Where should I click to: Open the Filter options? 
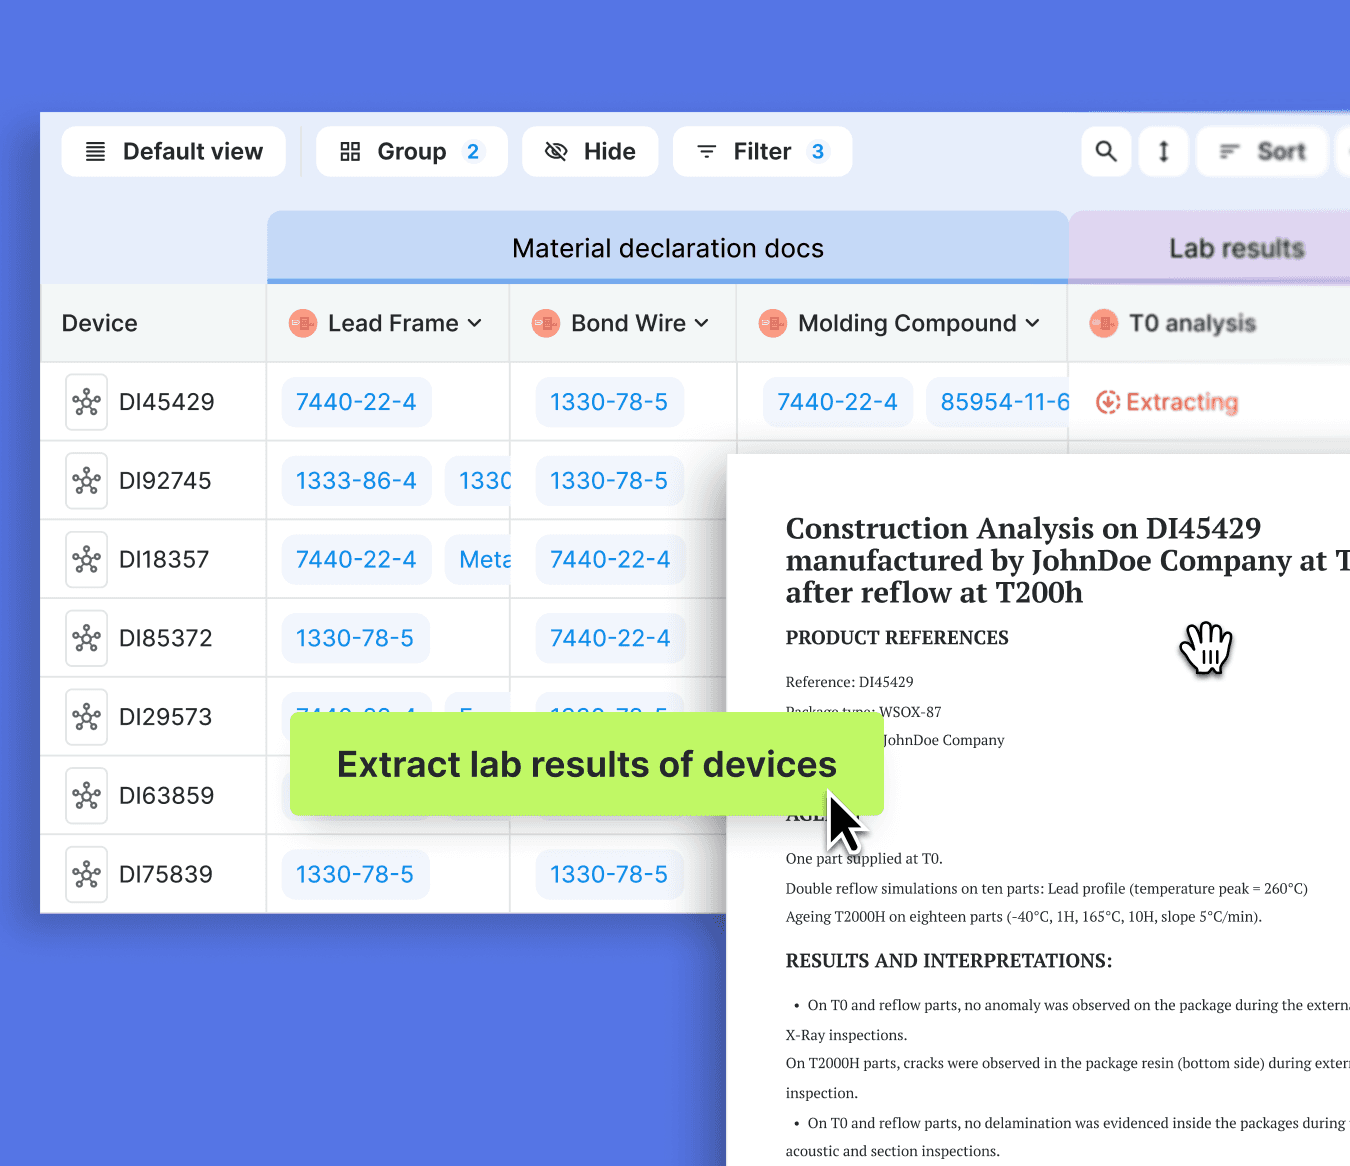(762, 152)
